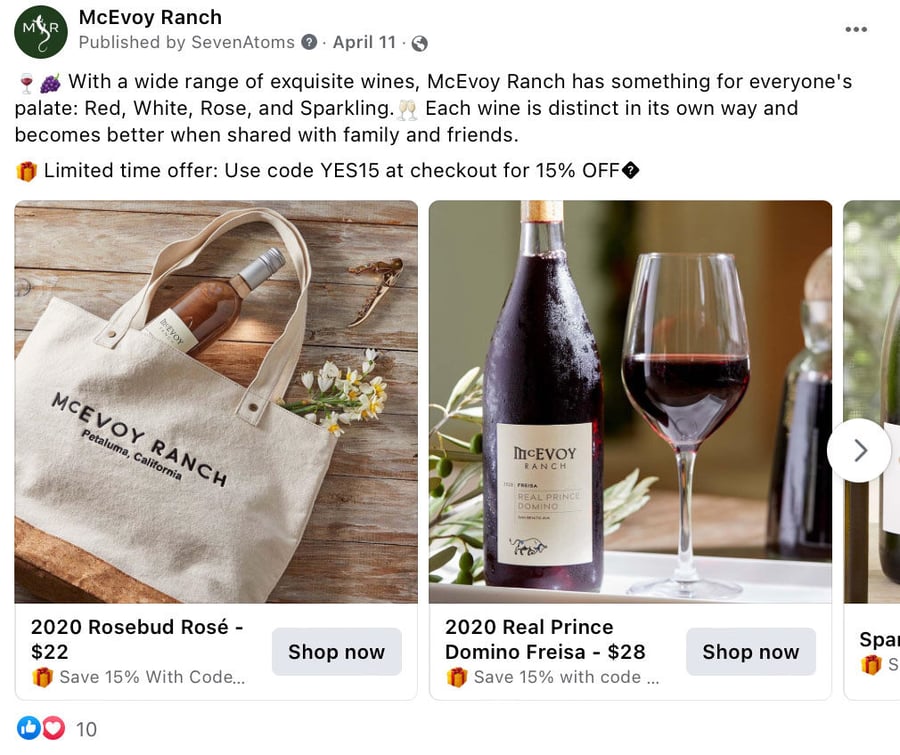Click the Save 15% With Code text under Rosé
Viewport: 900px width, 755px height.
tap(152, 677)
